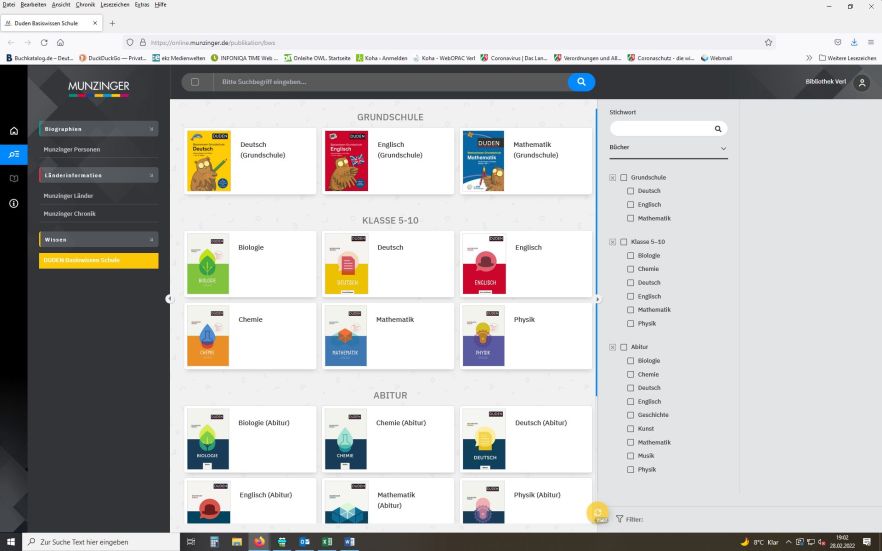This screenshot has width=882, height=551.
Task: Click the Firefox downloads arrow icon
Action: coord(854,43)
